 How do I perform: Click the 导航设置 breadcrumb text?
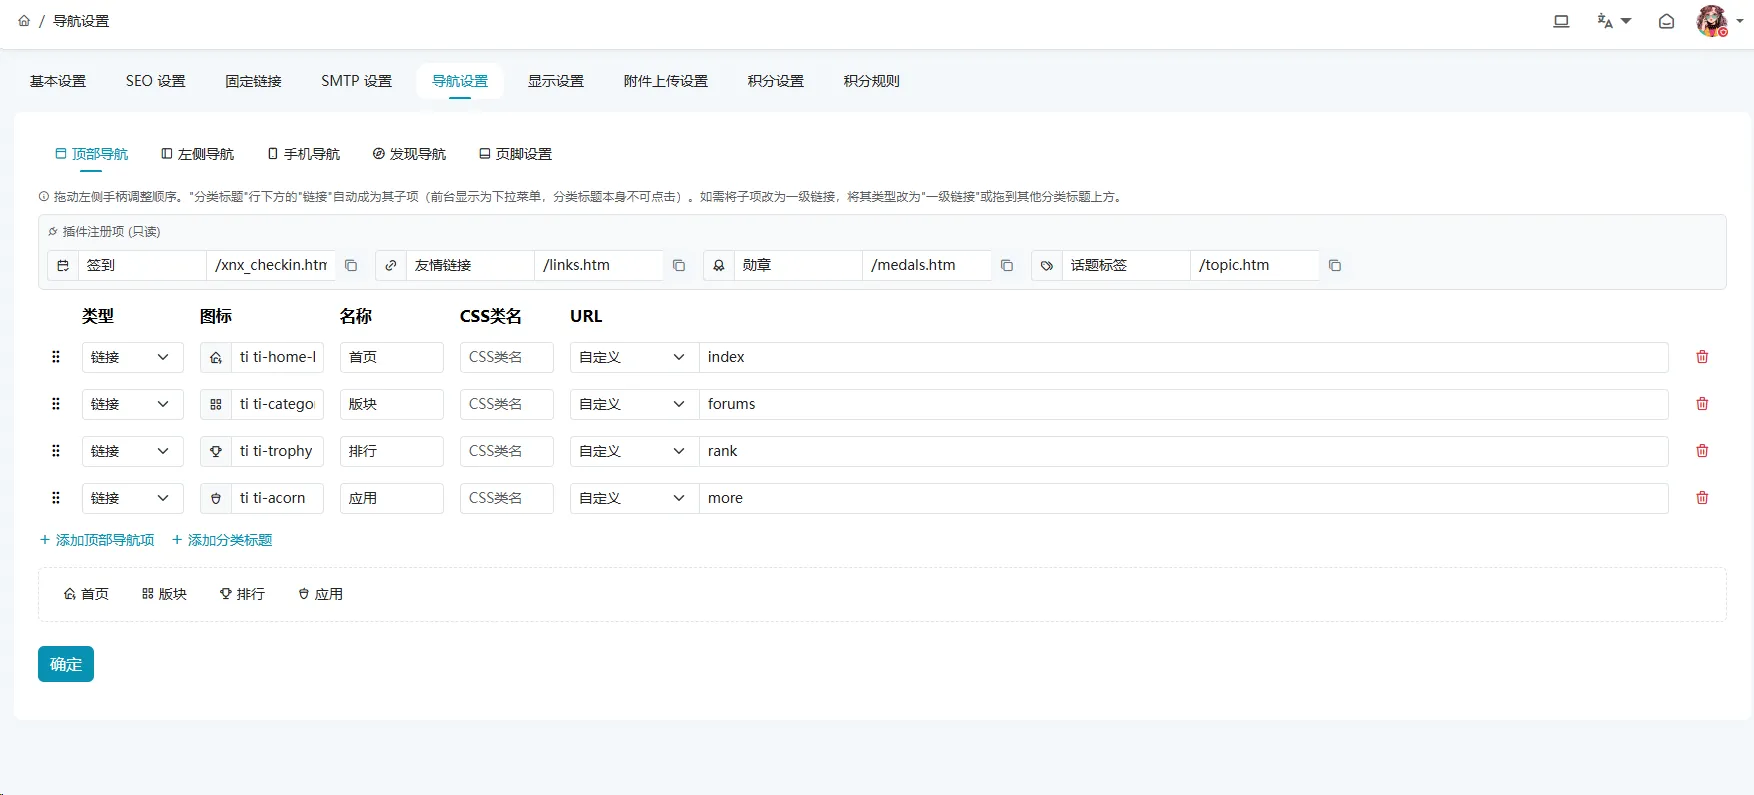[x=81, y=21]
